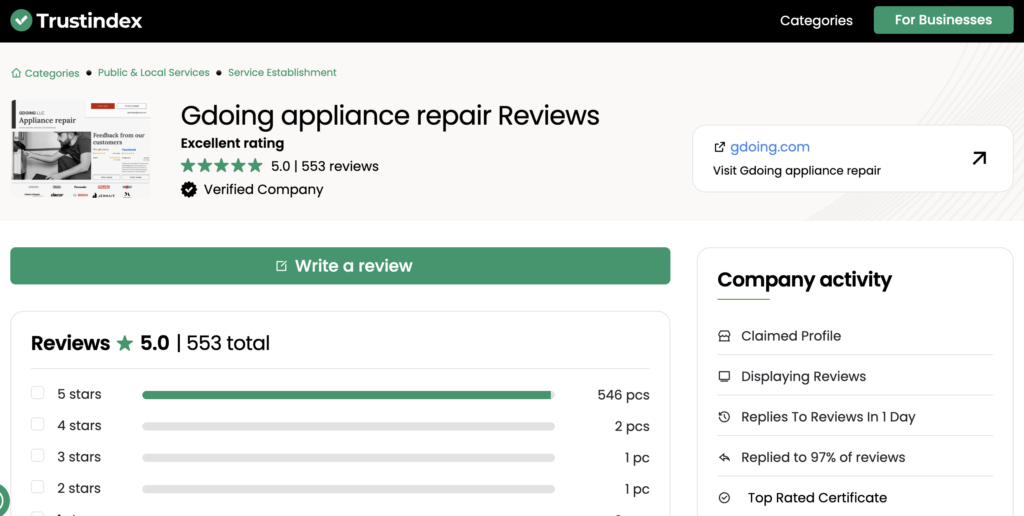
Task: Click the '5.0 | 553 reviews' text
Action: pyautogui.click(x=325, y=166)
